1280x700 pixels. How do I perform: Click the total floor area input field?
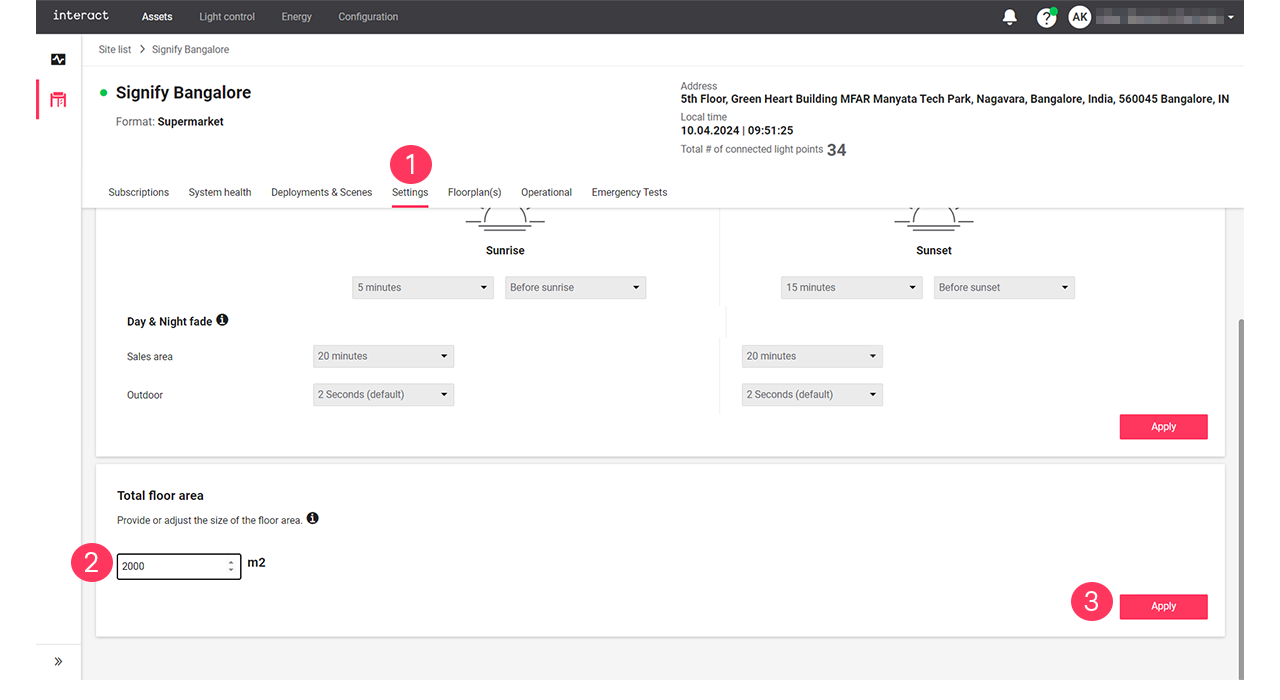coord(170,566)
